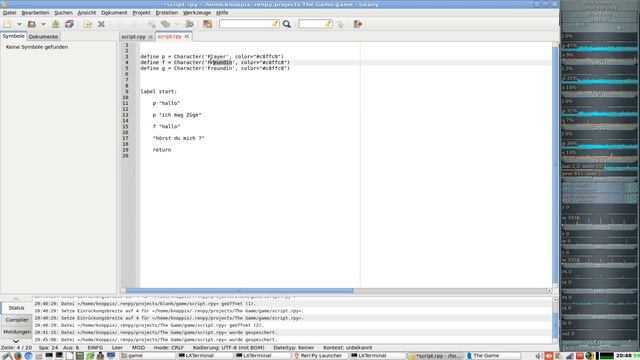Click the line "hörst du mich ?"
This screenshot has width=640, height=360.
click(x=178, y=138)
